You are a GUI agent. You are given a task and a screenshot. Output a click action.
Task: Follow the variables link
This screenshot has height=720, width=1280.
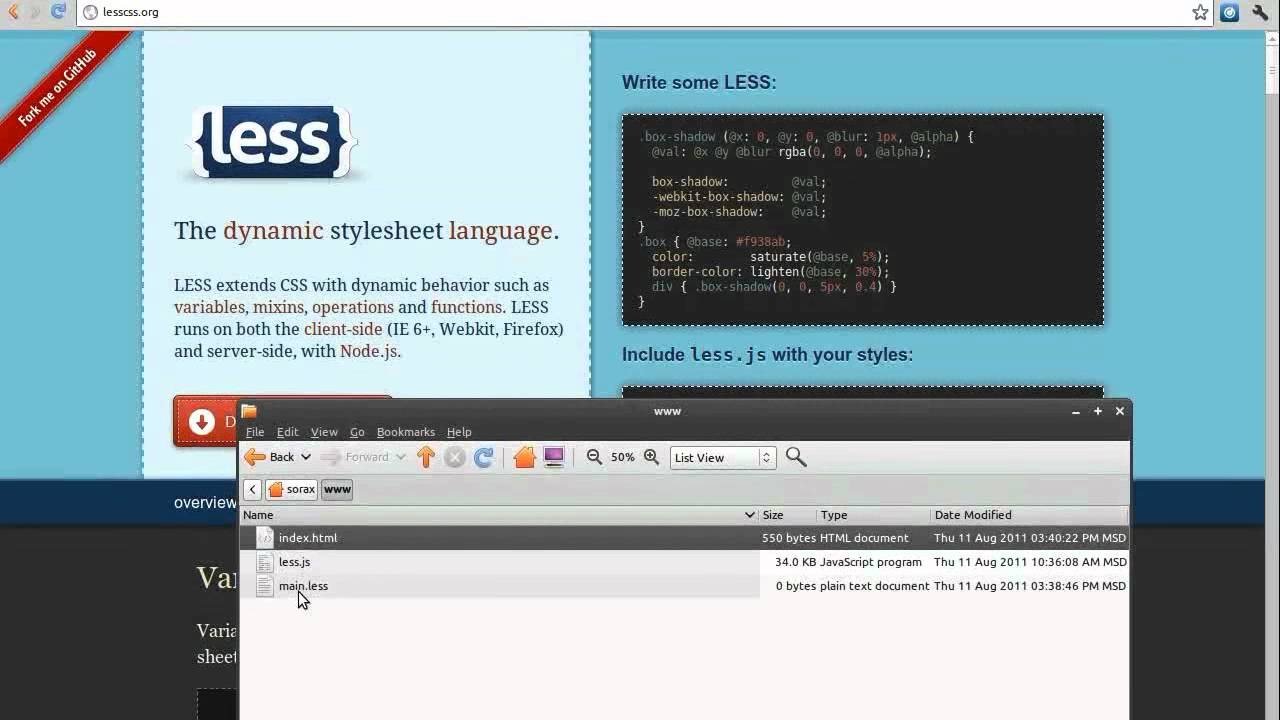[x=209, y=307]
